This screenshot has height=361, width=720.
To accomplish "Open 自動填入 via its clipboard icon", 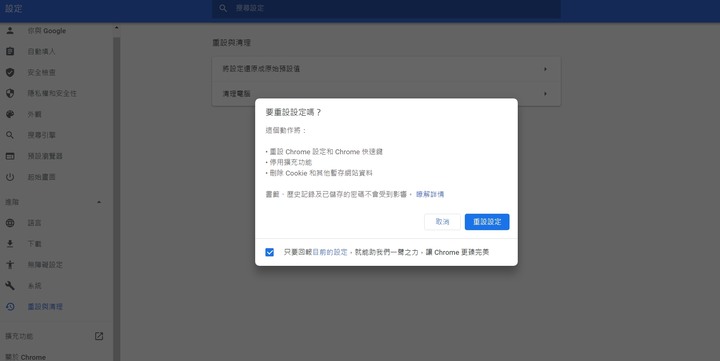I will [x=10, y=51].
